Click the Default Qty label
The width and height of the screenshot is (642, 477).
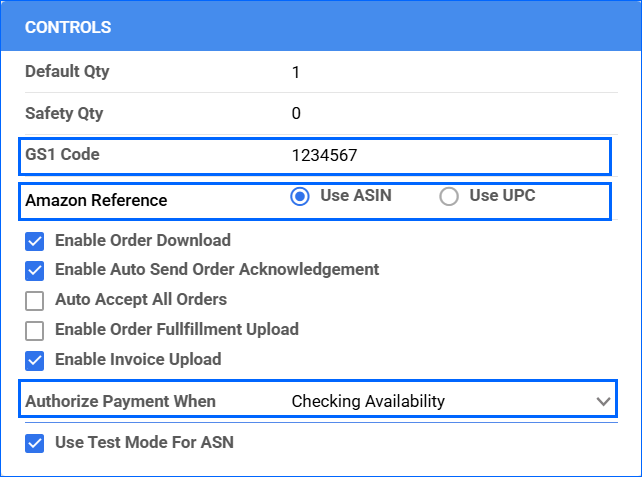(67, 72)
